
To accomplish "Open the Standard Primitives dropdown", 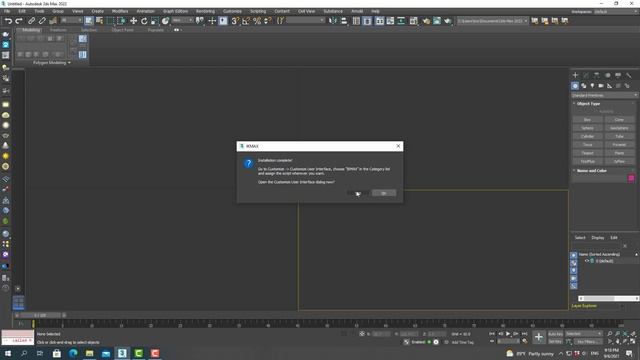I will click(x=604, y=95).
